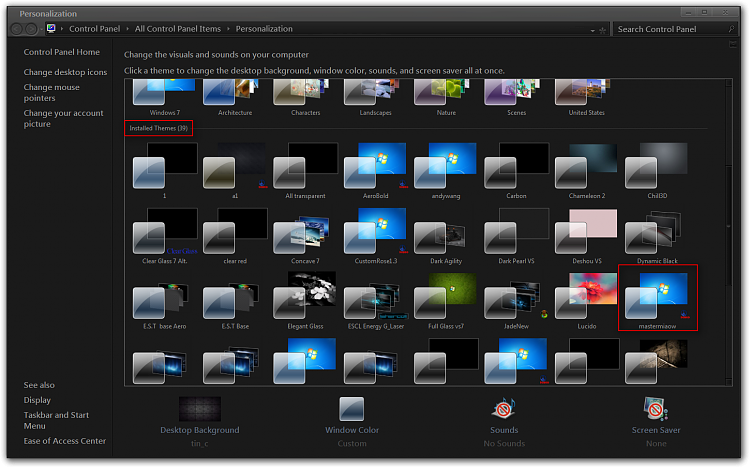Apply the Chill3D theme
Viewport: 750px width, 468px height.
coord(657,170)
